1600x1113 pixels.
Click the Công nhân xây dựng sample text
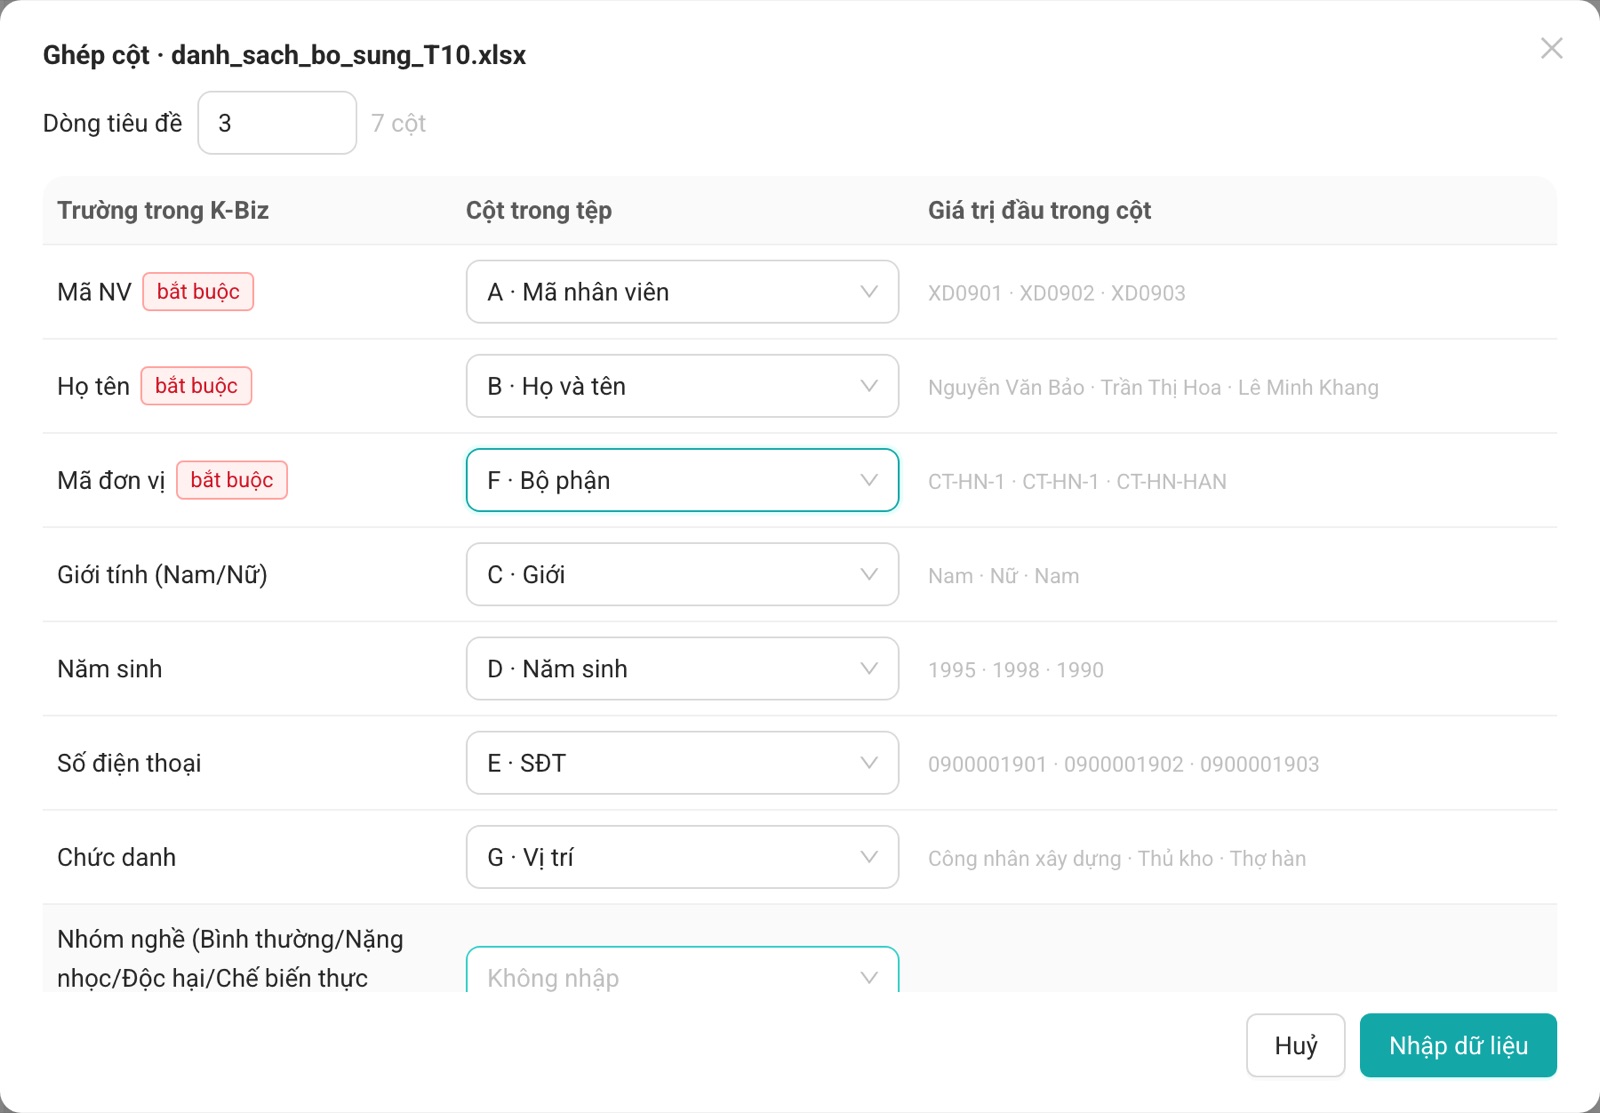(x=1117, y=858)
